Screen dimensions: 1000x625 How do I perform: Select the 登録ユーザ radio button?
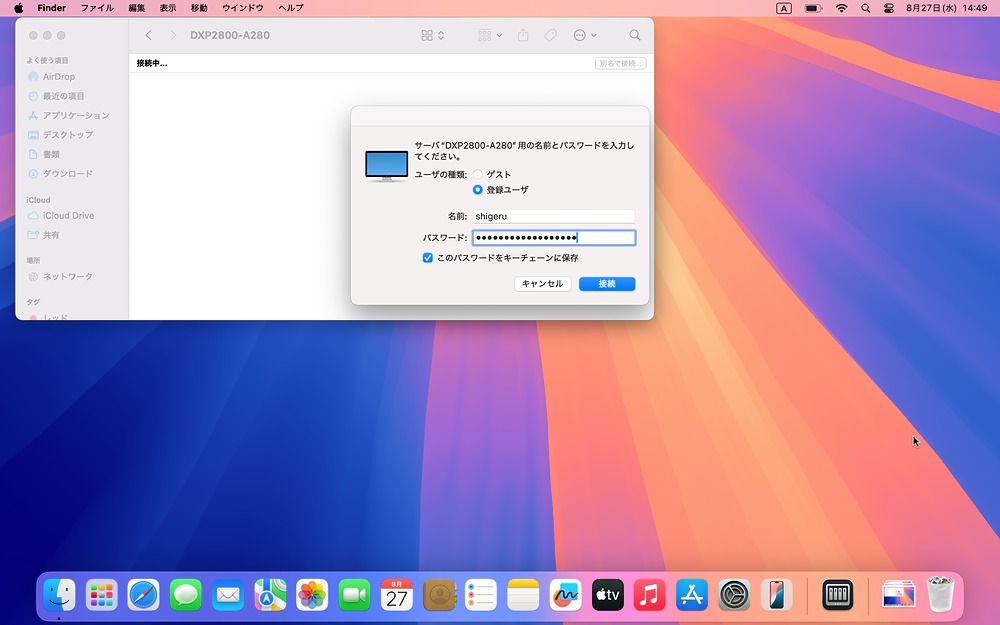478,190
